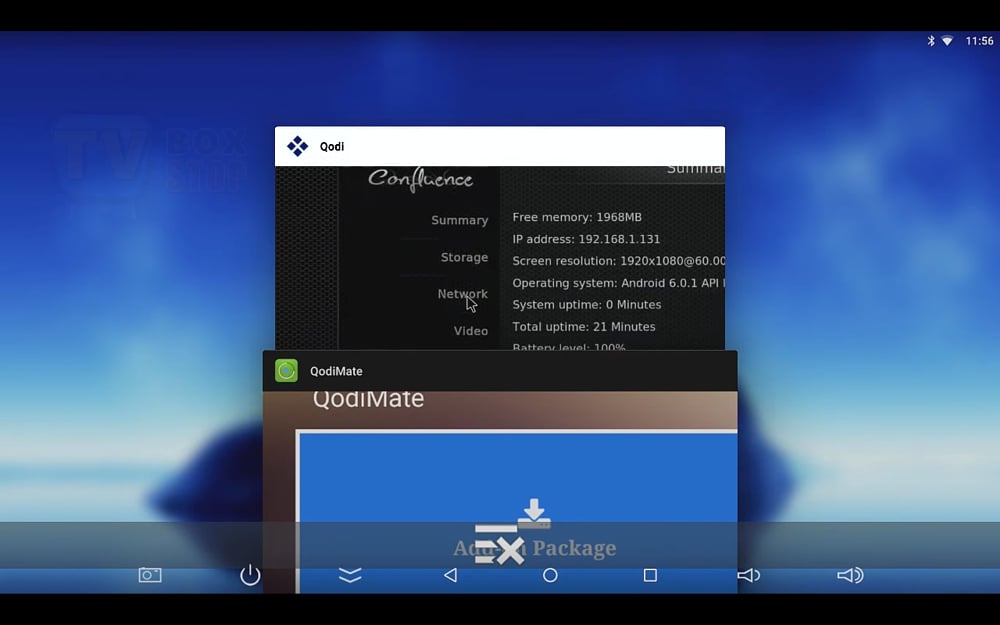Viewport: 1000px width, 625px height.
Task: Select Summary in the Qodi sidebar
Action: [x=459, y=220]
